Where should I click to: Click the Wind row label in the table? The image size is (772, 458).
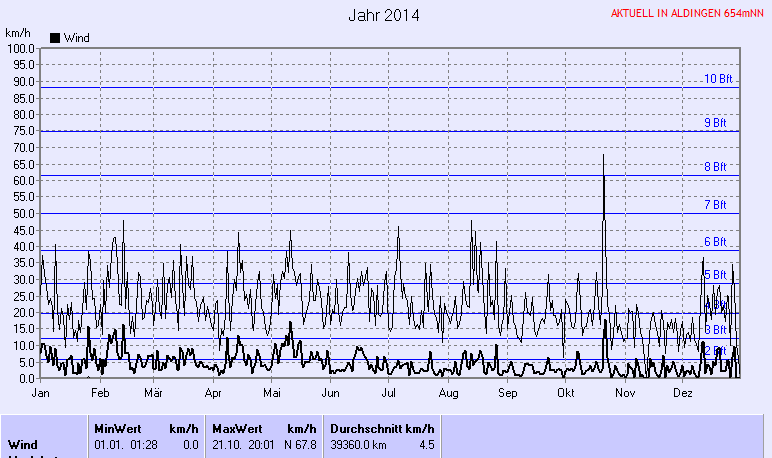(x=24, y=444)
